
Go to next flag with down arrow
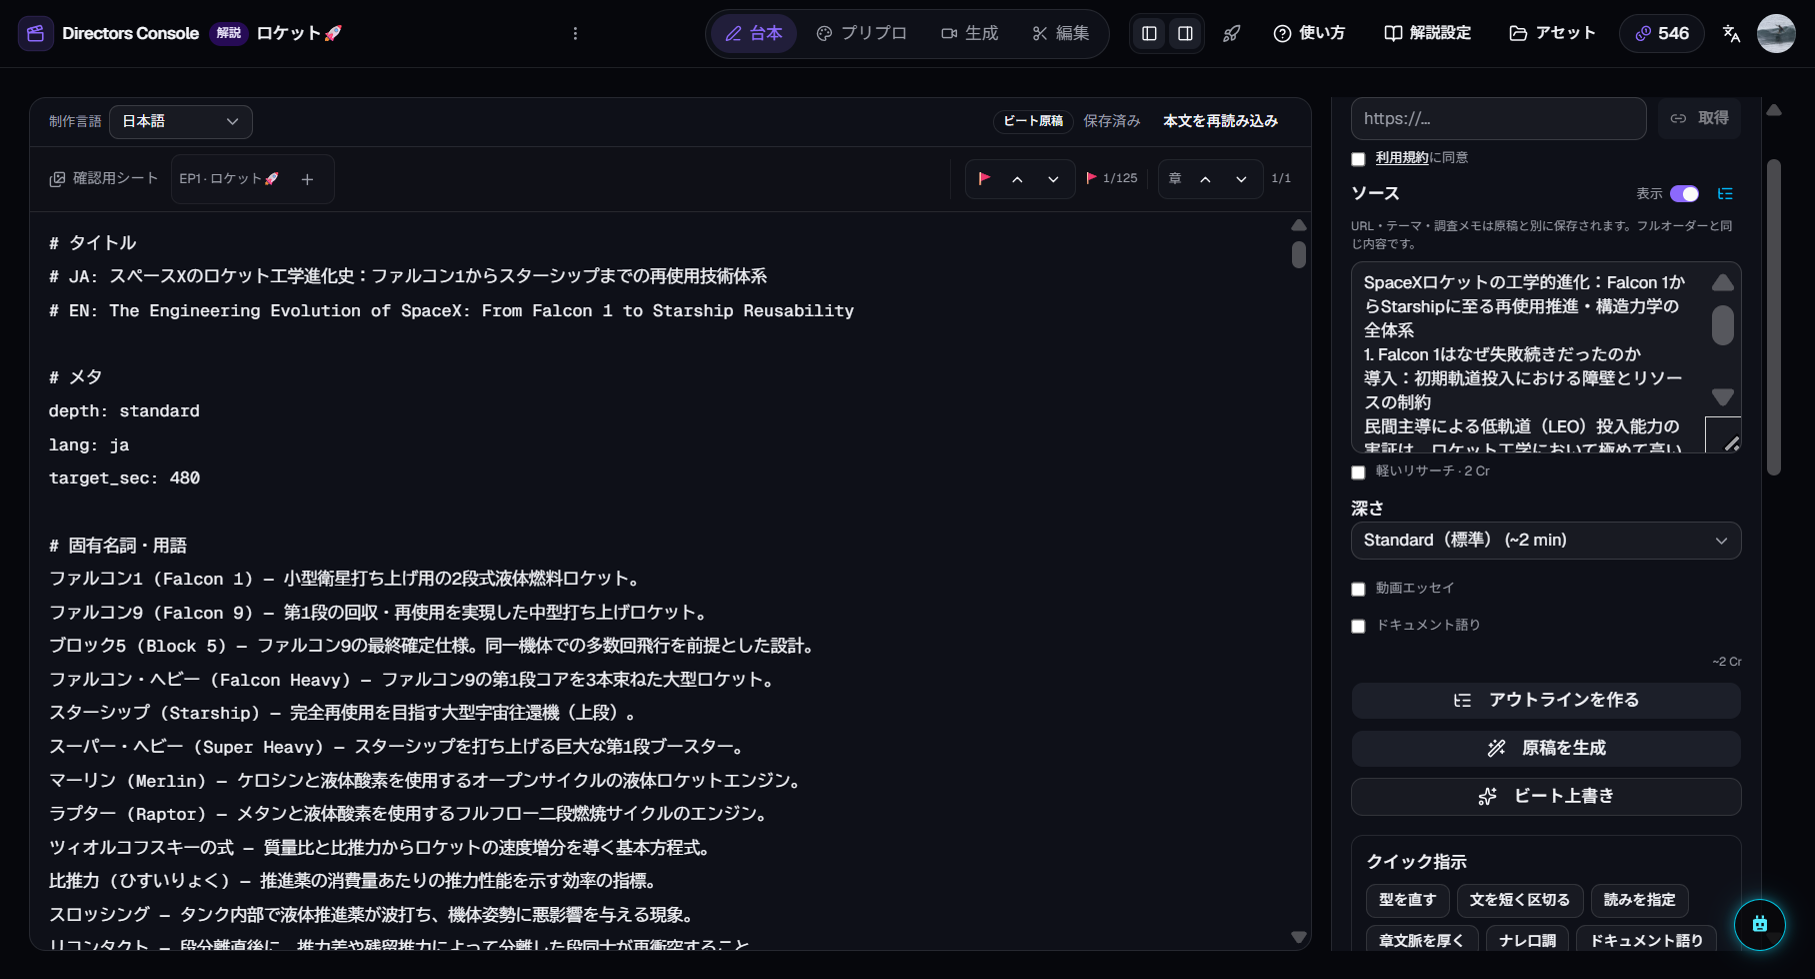(1053, 179)
